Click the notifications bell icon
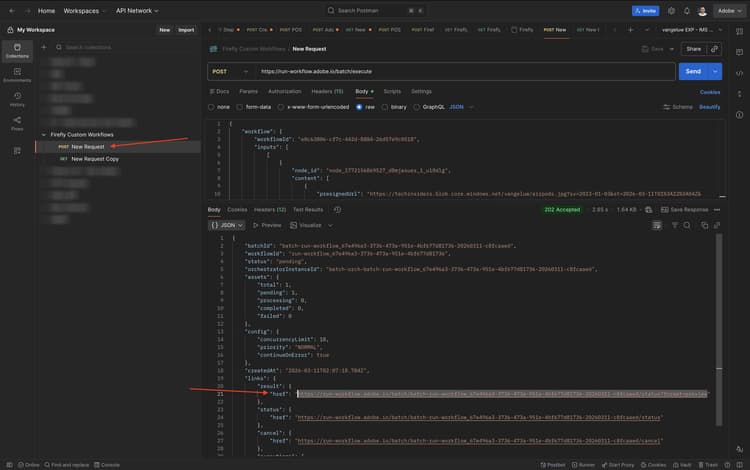750x470 pixels. click(686, 11)
